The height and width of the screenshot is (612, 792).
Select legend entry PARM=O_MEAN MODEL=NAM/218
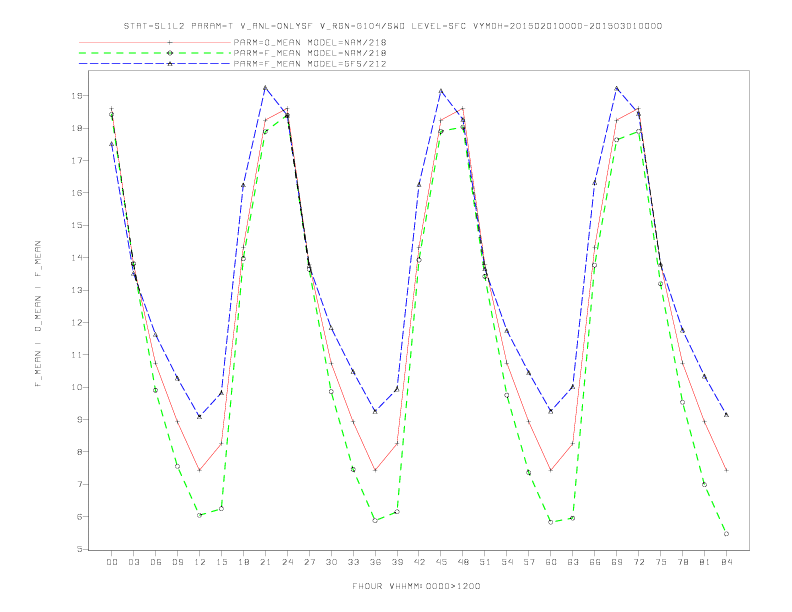tap(310, 42)
